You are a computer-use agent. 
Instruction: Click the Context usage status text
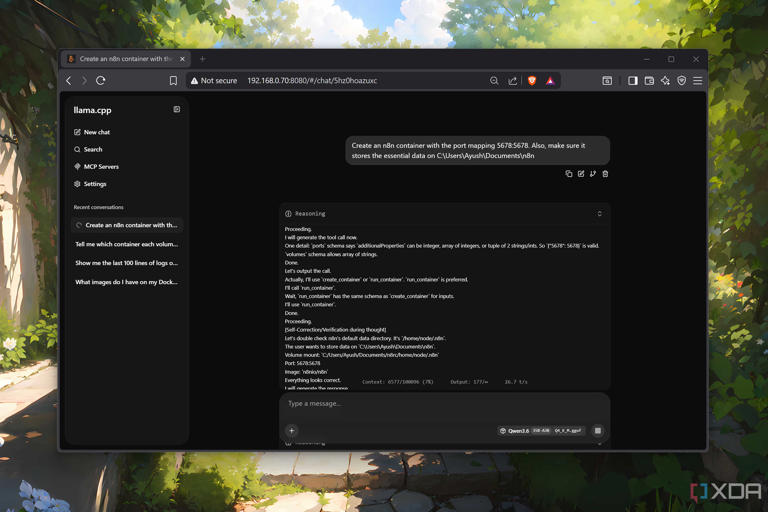coord(398,382)
